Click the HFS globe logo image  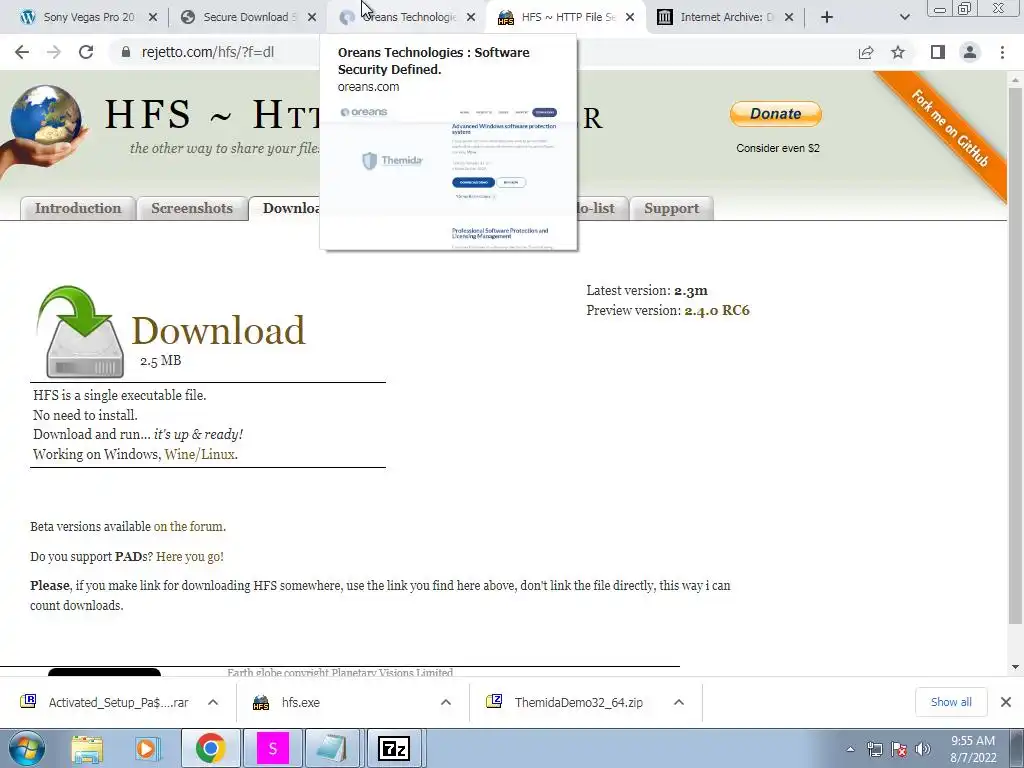coord(44,129)
